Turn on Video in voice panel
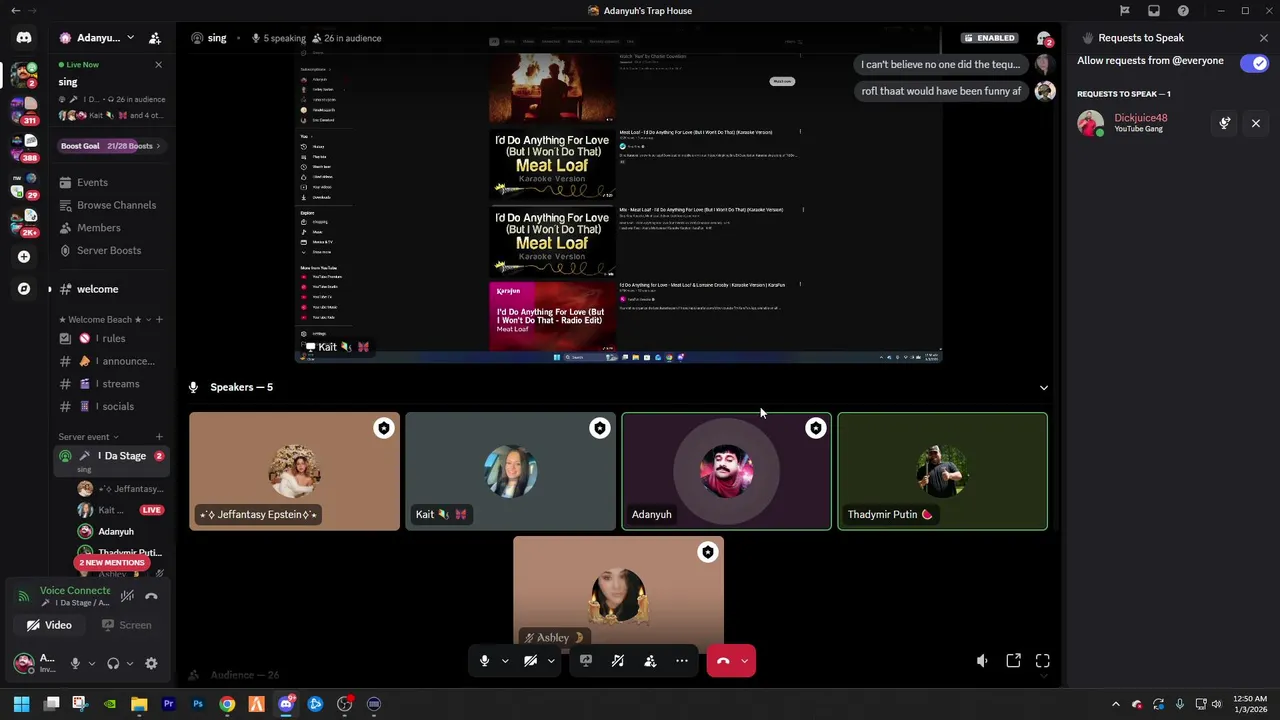This screenshot has width=1280, height=720. tap(50, 625)
